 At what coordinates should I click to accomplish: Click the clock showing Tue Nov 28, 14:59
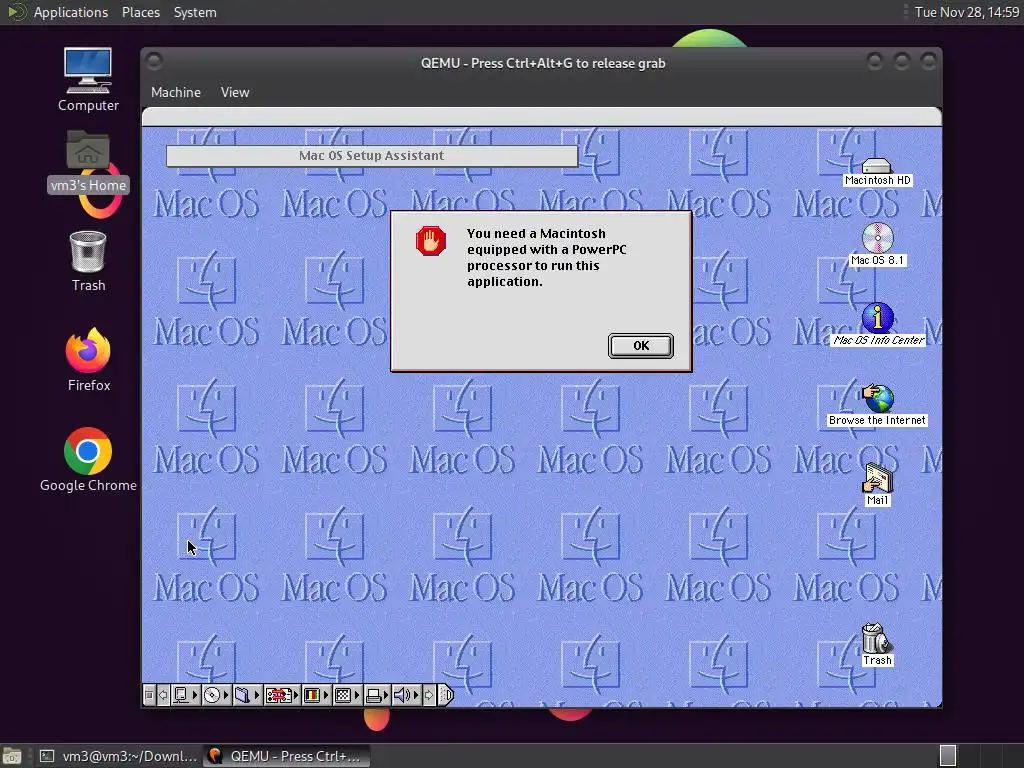967,12
